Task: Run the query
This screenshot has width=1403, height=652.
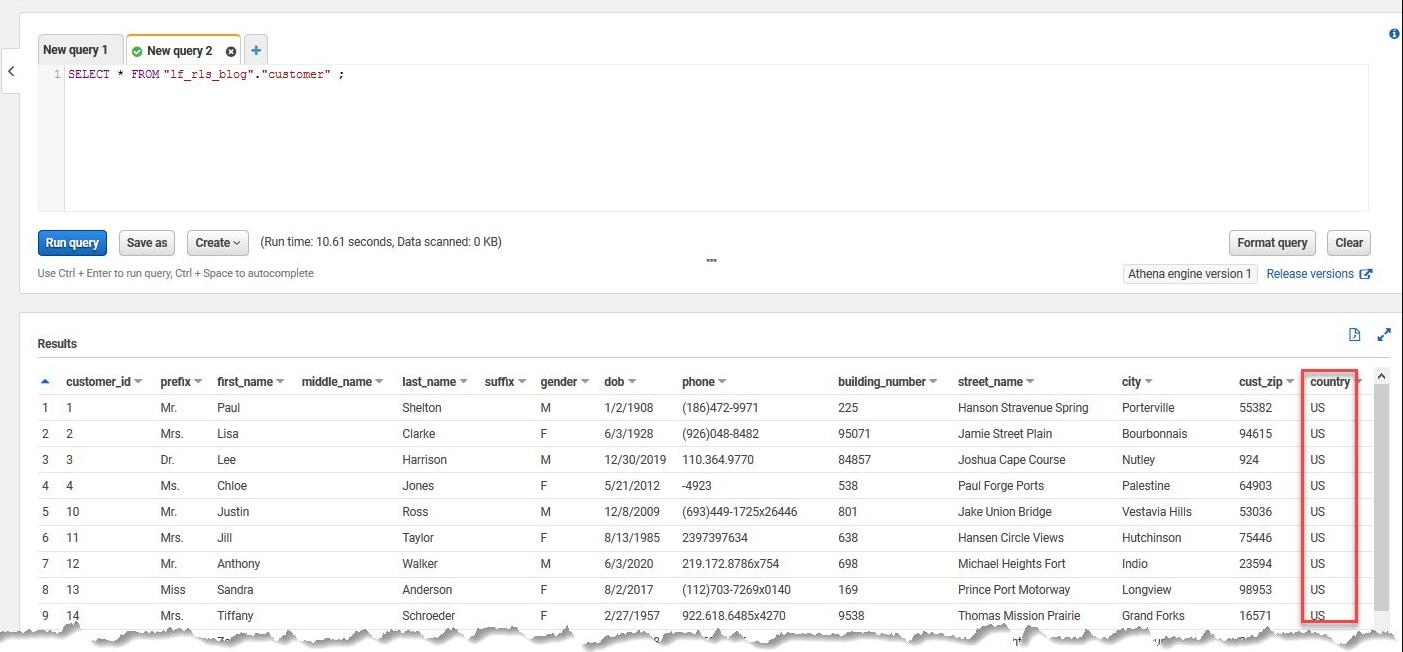Action: pyautogui.click(x=72, y=242)
